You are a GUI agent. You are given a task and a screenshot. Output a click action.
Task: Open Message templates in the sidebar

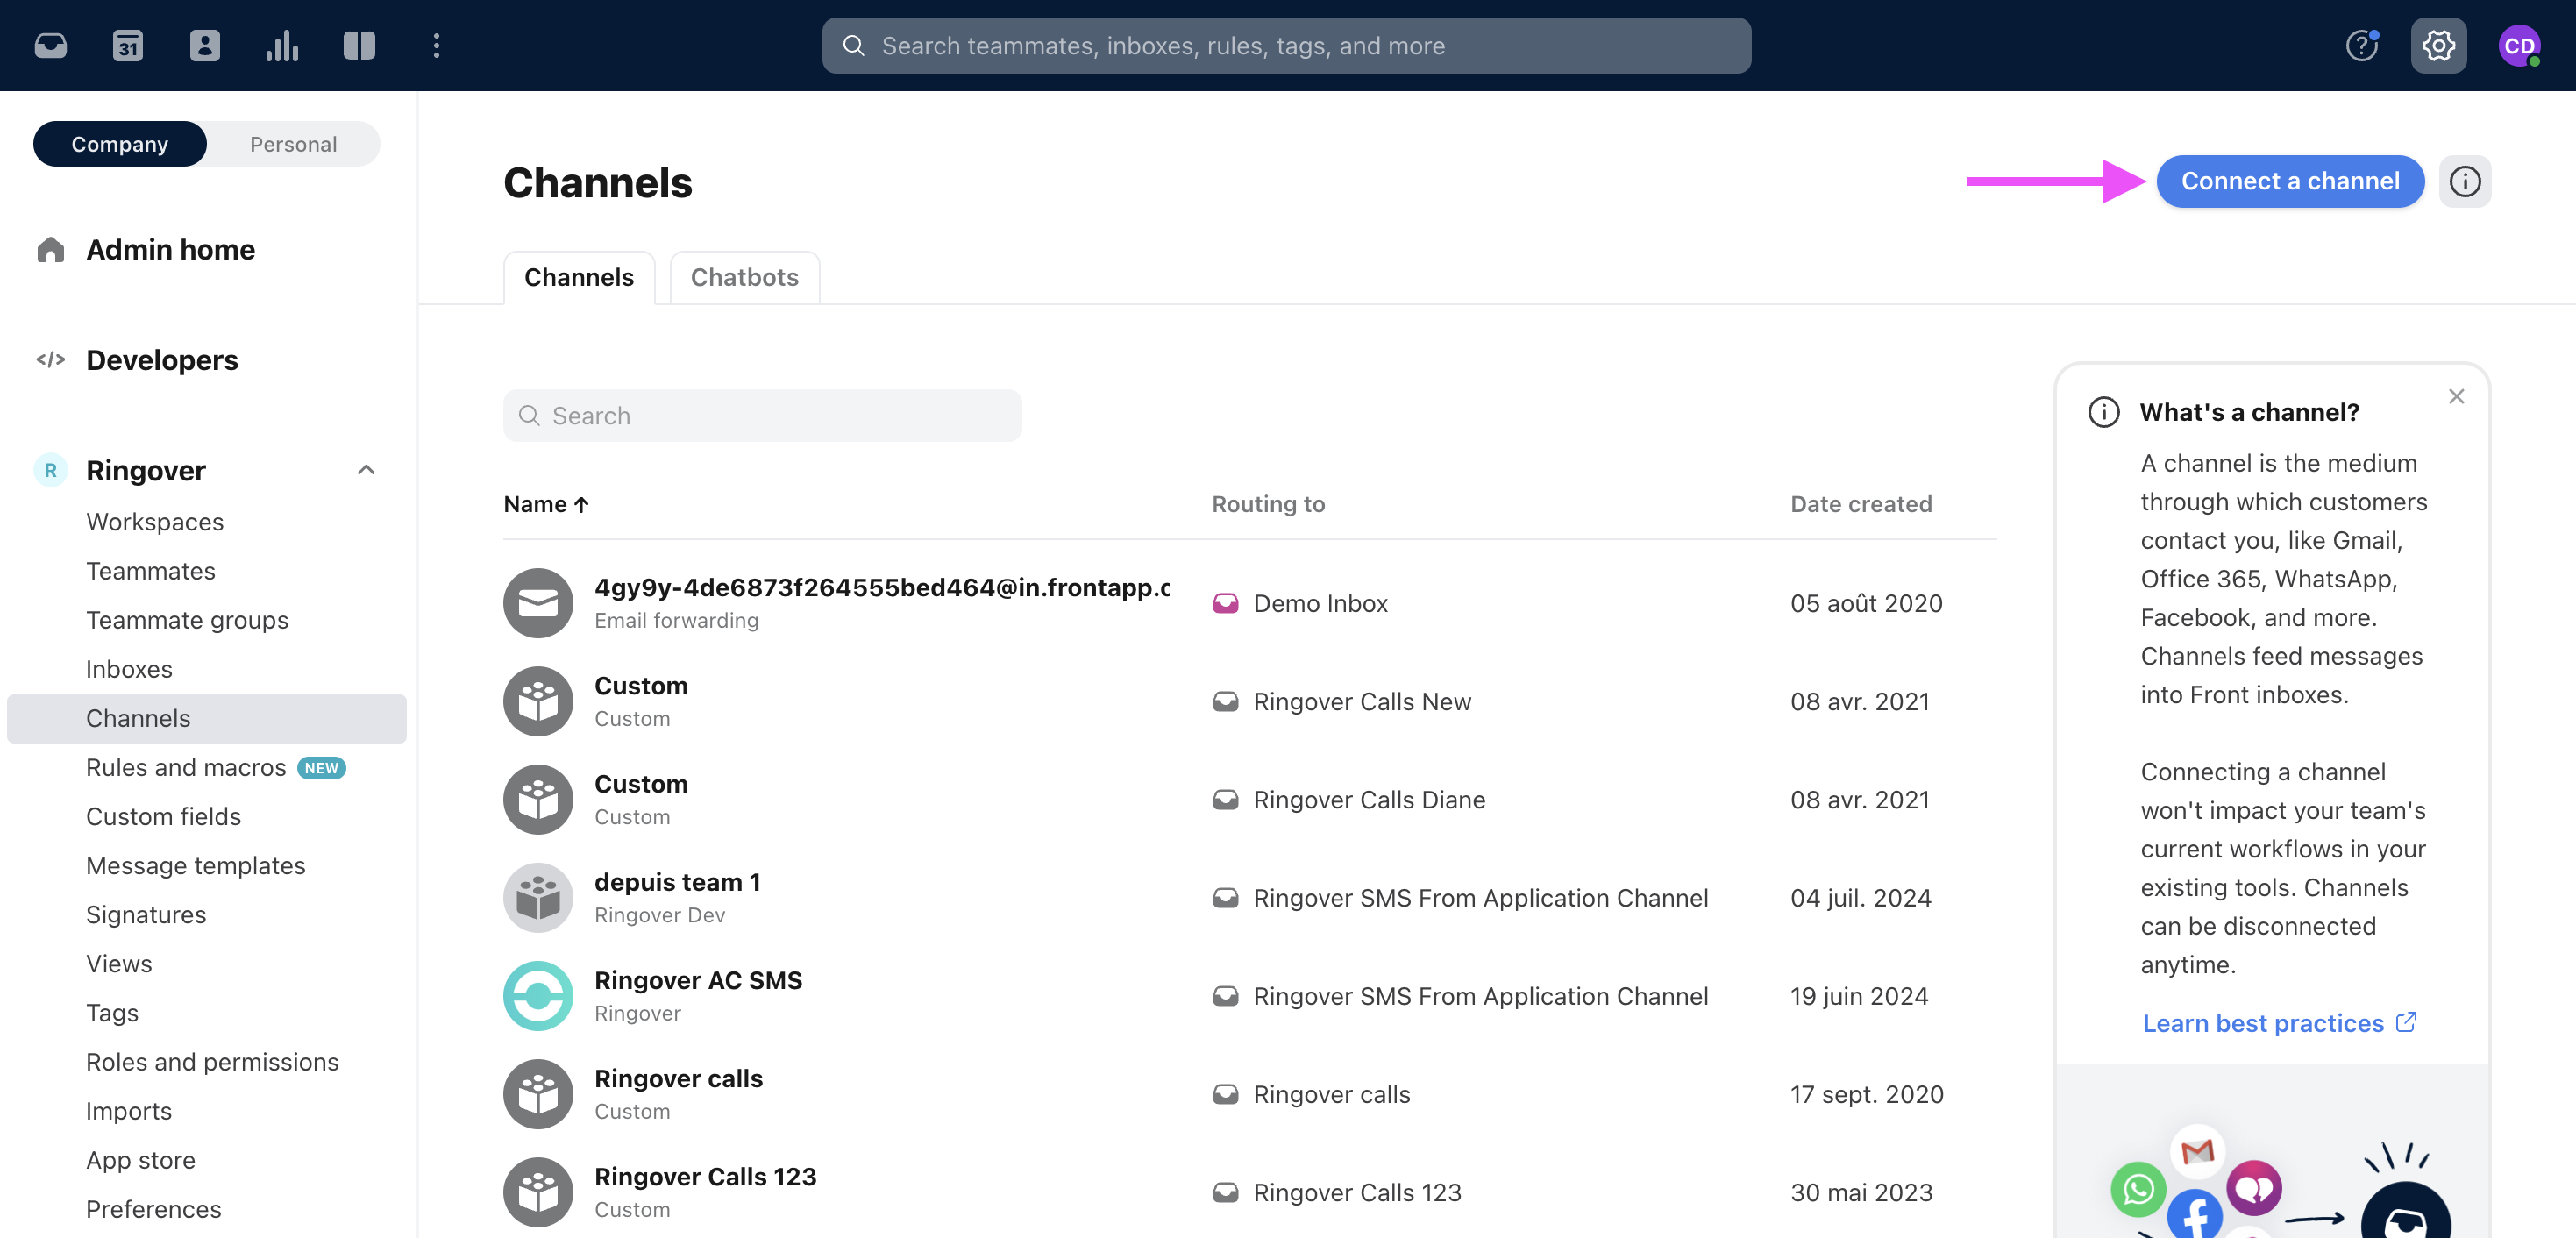pos(196,865)
